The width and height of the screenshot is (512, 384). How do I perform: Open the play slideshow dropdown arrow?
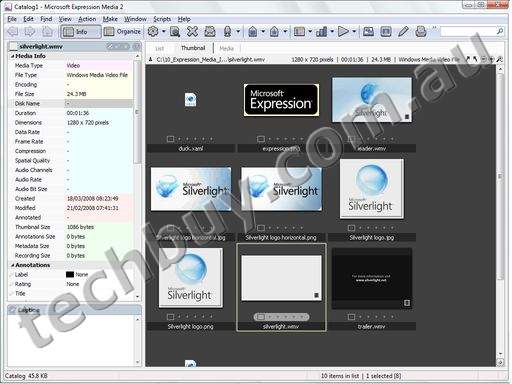click(x=354, y=32)
